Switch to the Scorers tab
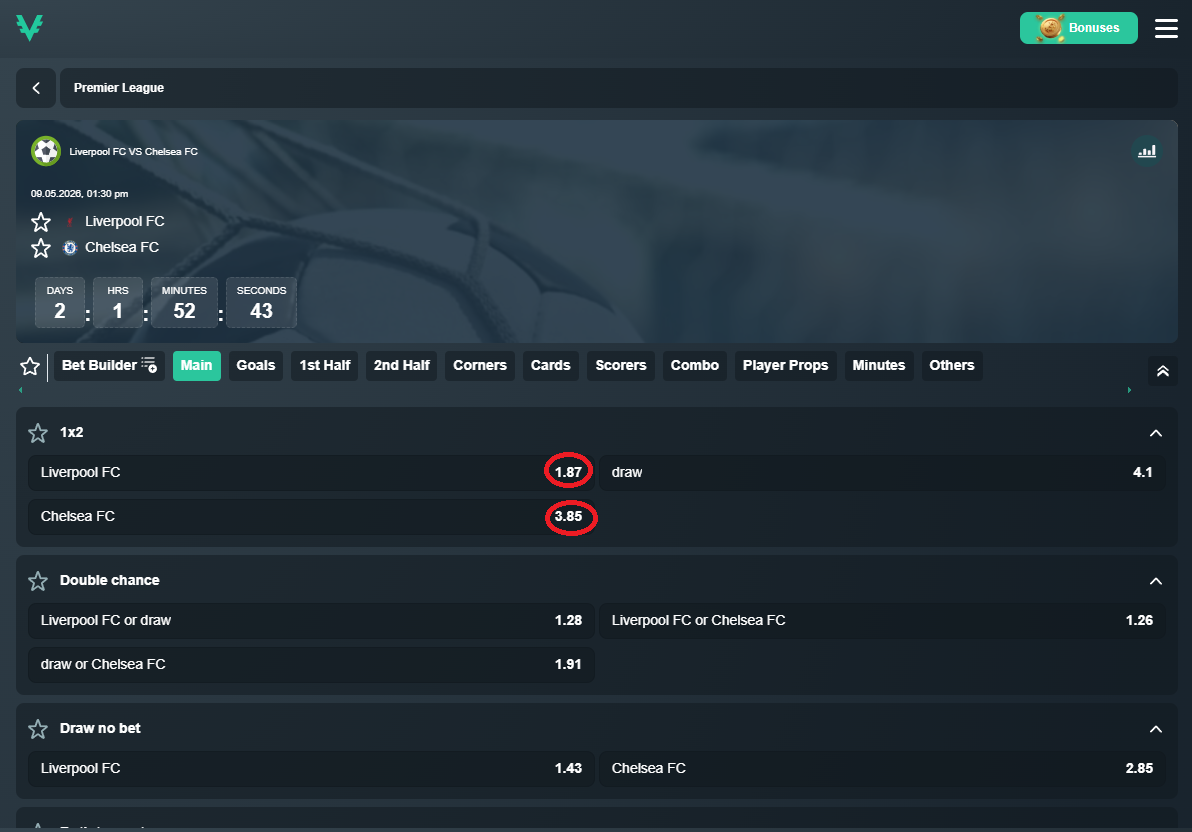Screen dimensions: 1192x832 click(x=620, y=366)
